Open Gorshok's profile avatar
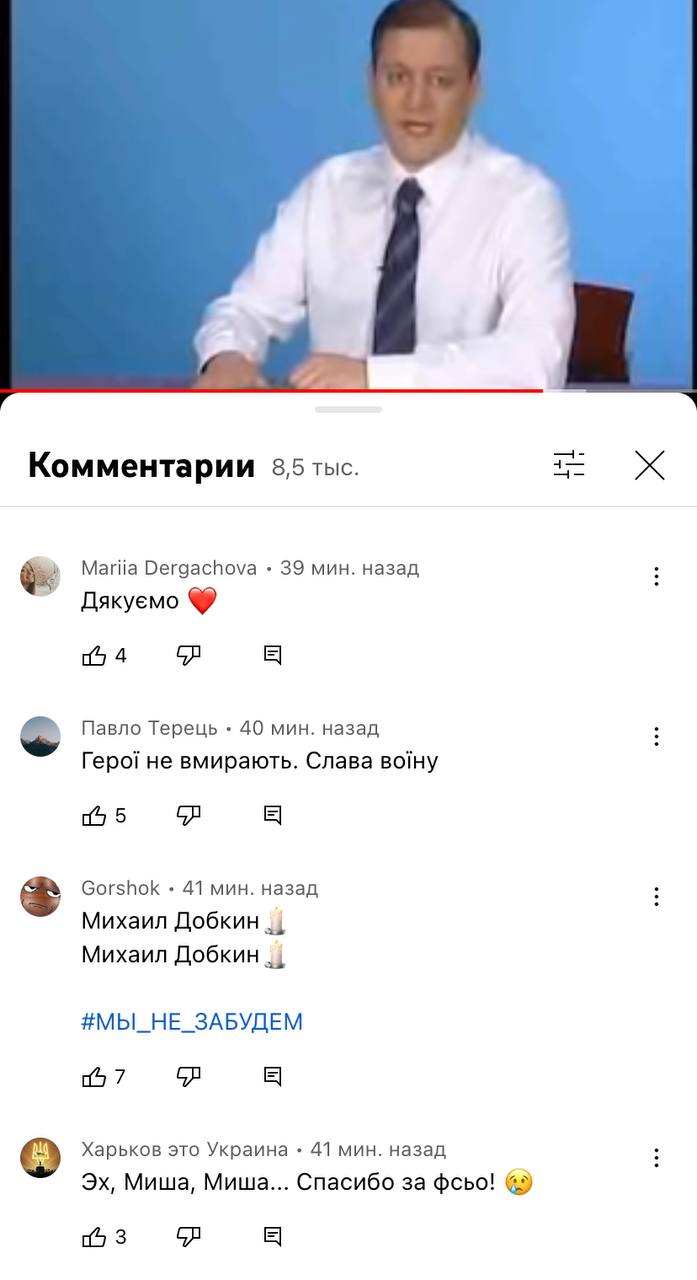Screen dimensions: 697x1280 point(41,896)
